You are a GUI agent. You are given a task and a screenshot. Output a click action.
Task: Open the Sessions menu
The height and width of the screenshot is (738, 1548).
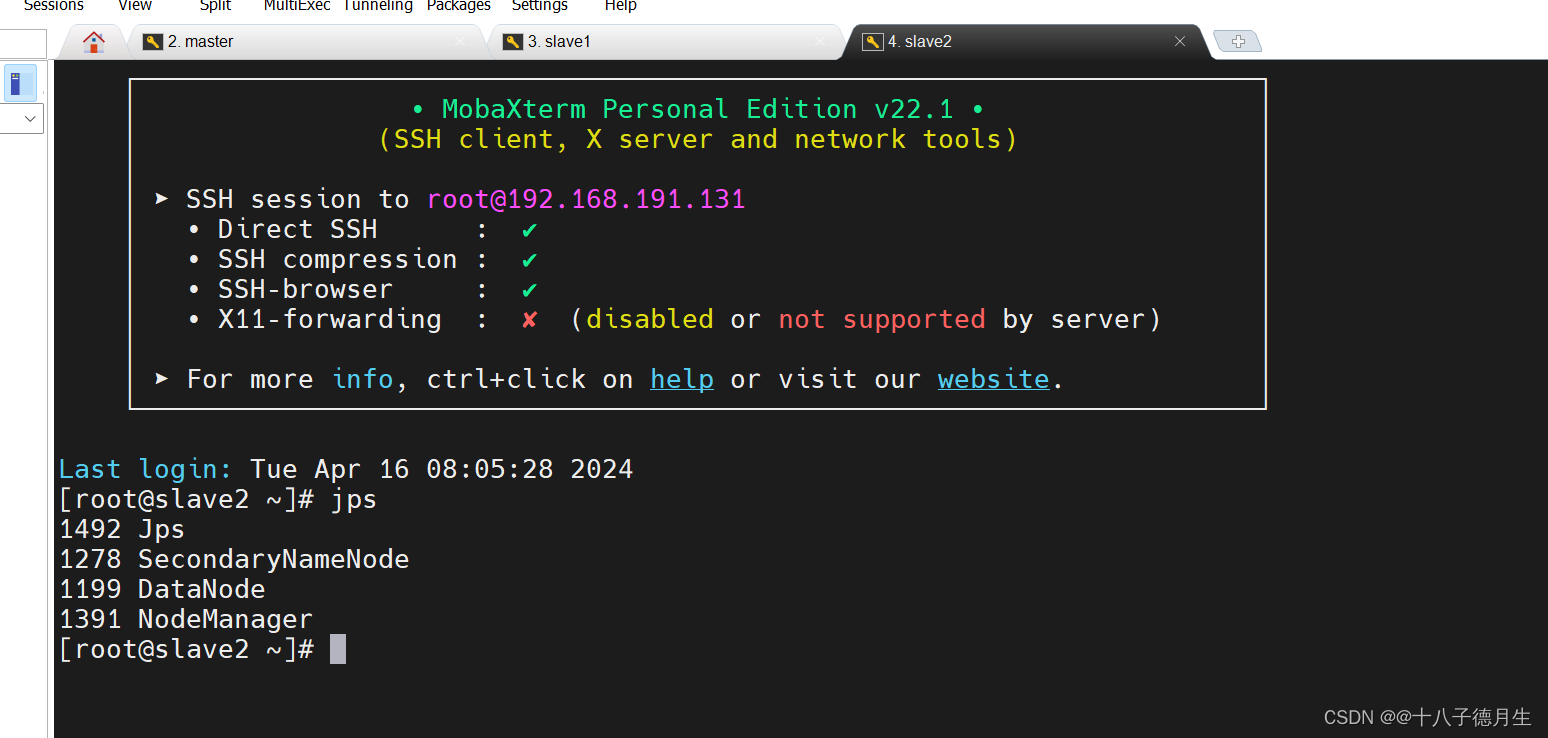[x=54, y=6]
